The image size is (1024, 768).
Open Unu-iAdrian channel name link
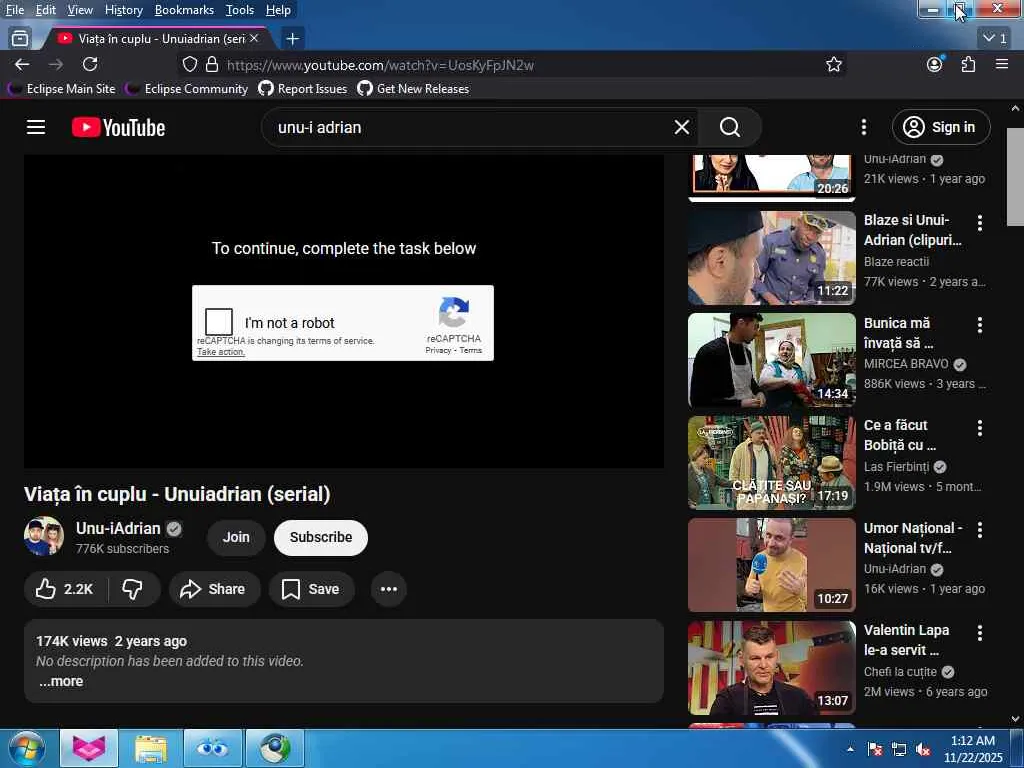[x=118, y=528]
